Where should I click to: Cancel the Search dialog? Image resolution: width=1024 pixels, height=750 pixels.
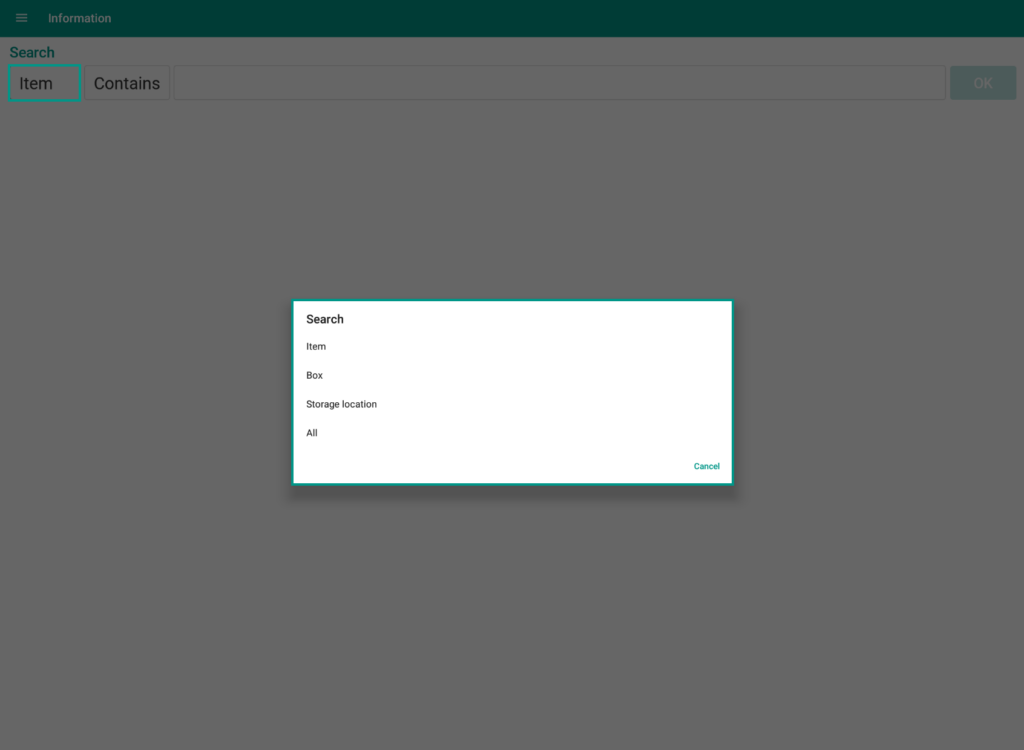(x=706, y=467)
